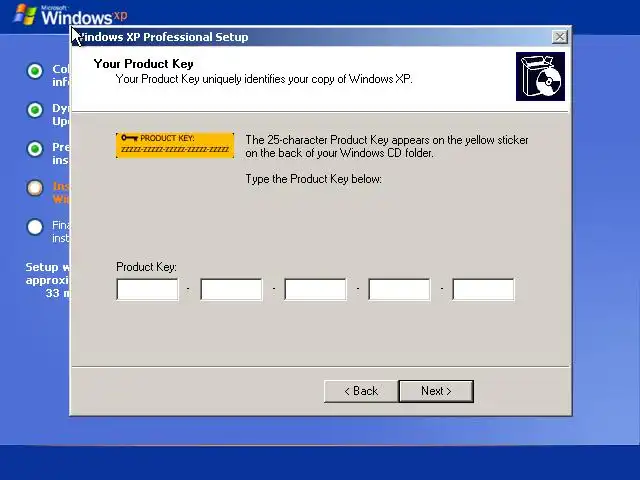Select the second Product Key field
The image size is (640, 480).
231,289
